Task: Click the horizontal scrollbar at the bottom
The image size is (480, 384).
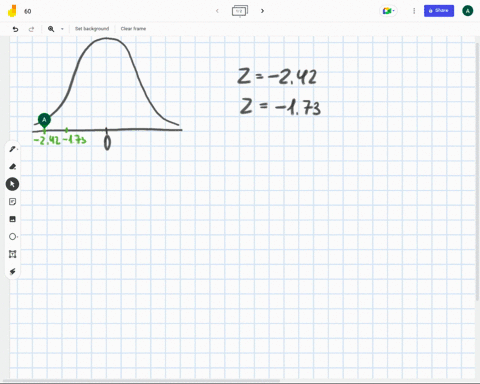Action: pyautogui.click(x=142, y=381)
